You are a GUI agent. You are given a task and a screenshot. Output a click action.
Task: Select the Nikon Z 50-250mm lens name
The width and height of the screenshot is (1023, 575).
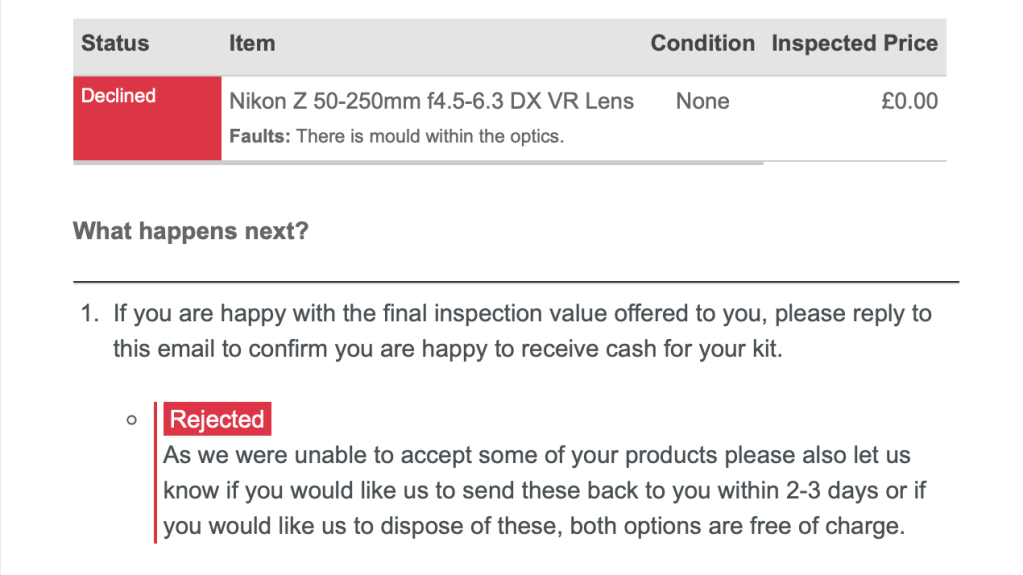pyautogui.click(x=431, y=102)
